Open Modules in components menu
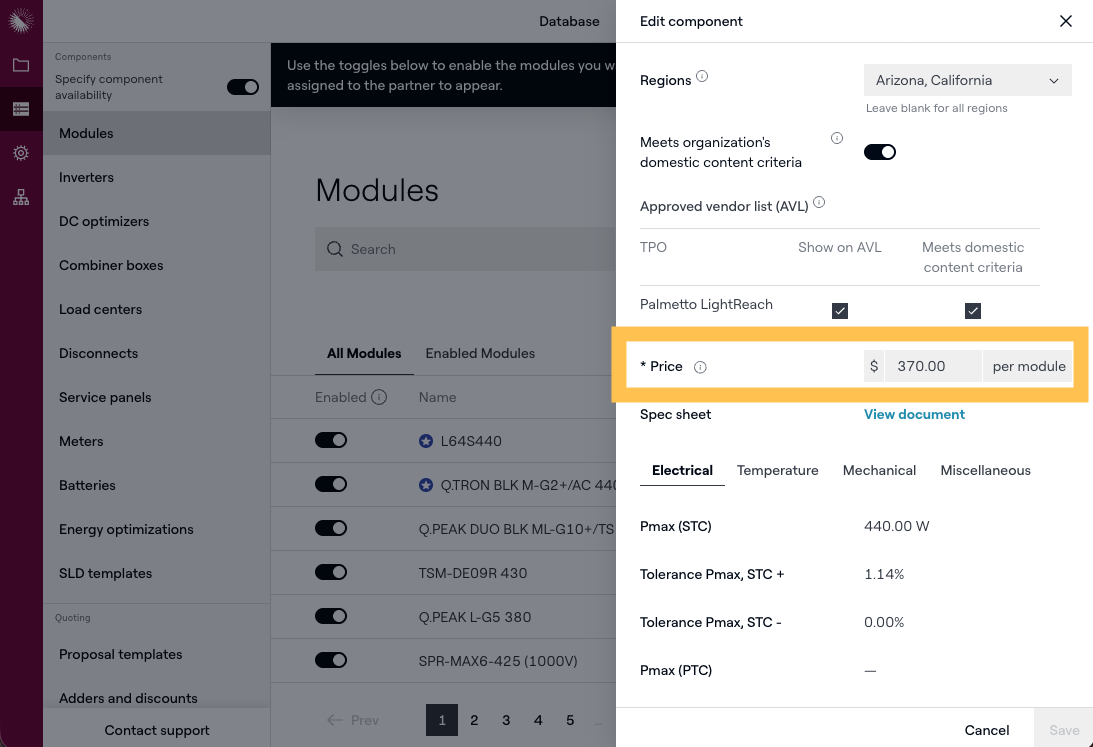1093x747 pixels. tap(156, 133)
